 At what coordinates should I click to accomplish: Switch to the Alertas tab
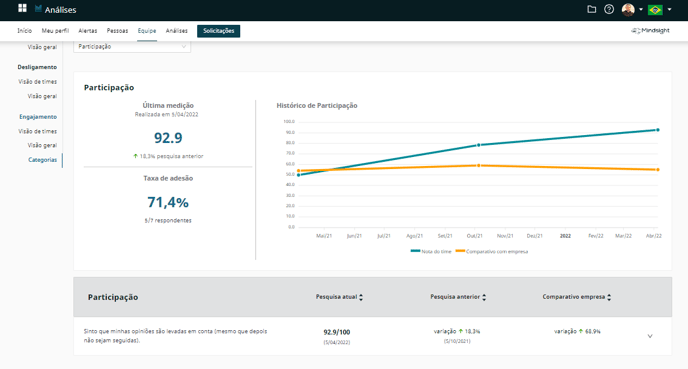point(88,31)
